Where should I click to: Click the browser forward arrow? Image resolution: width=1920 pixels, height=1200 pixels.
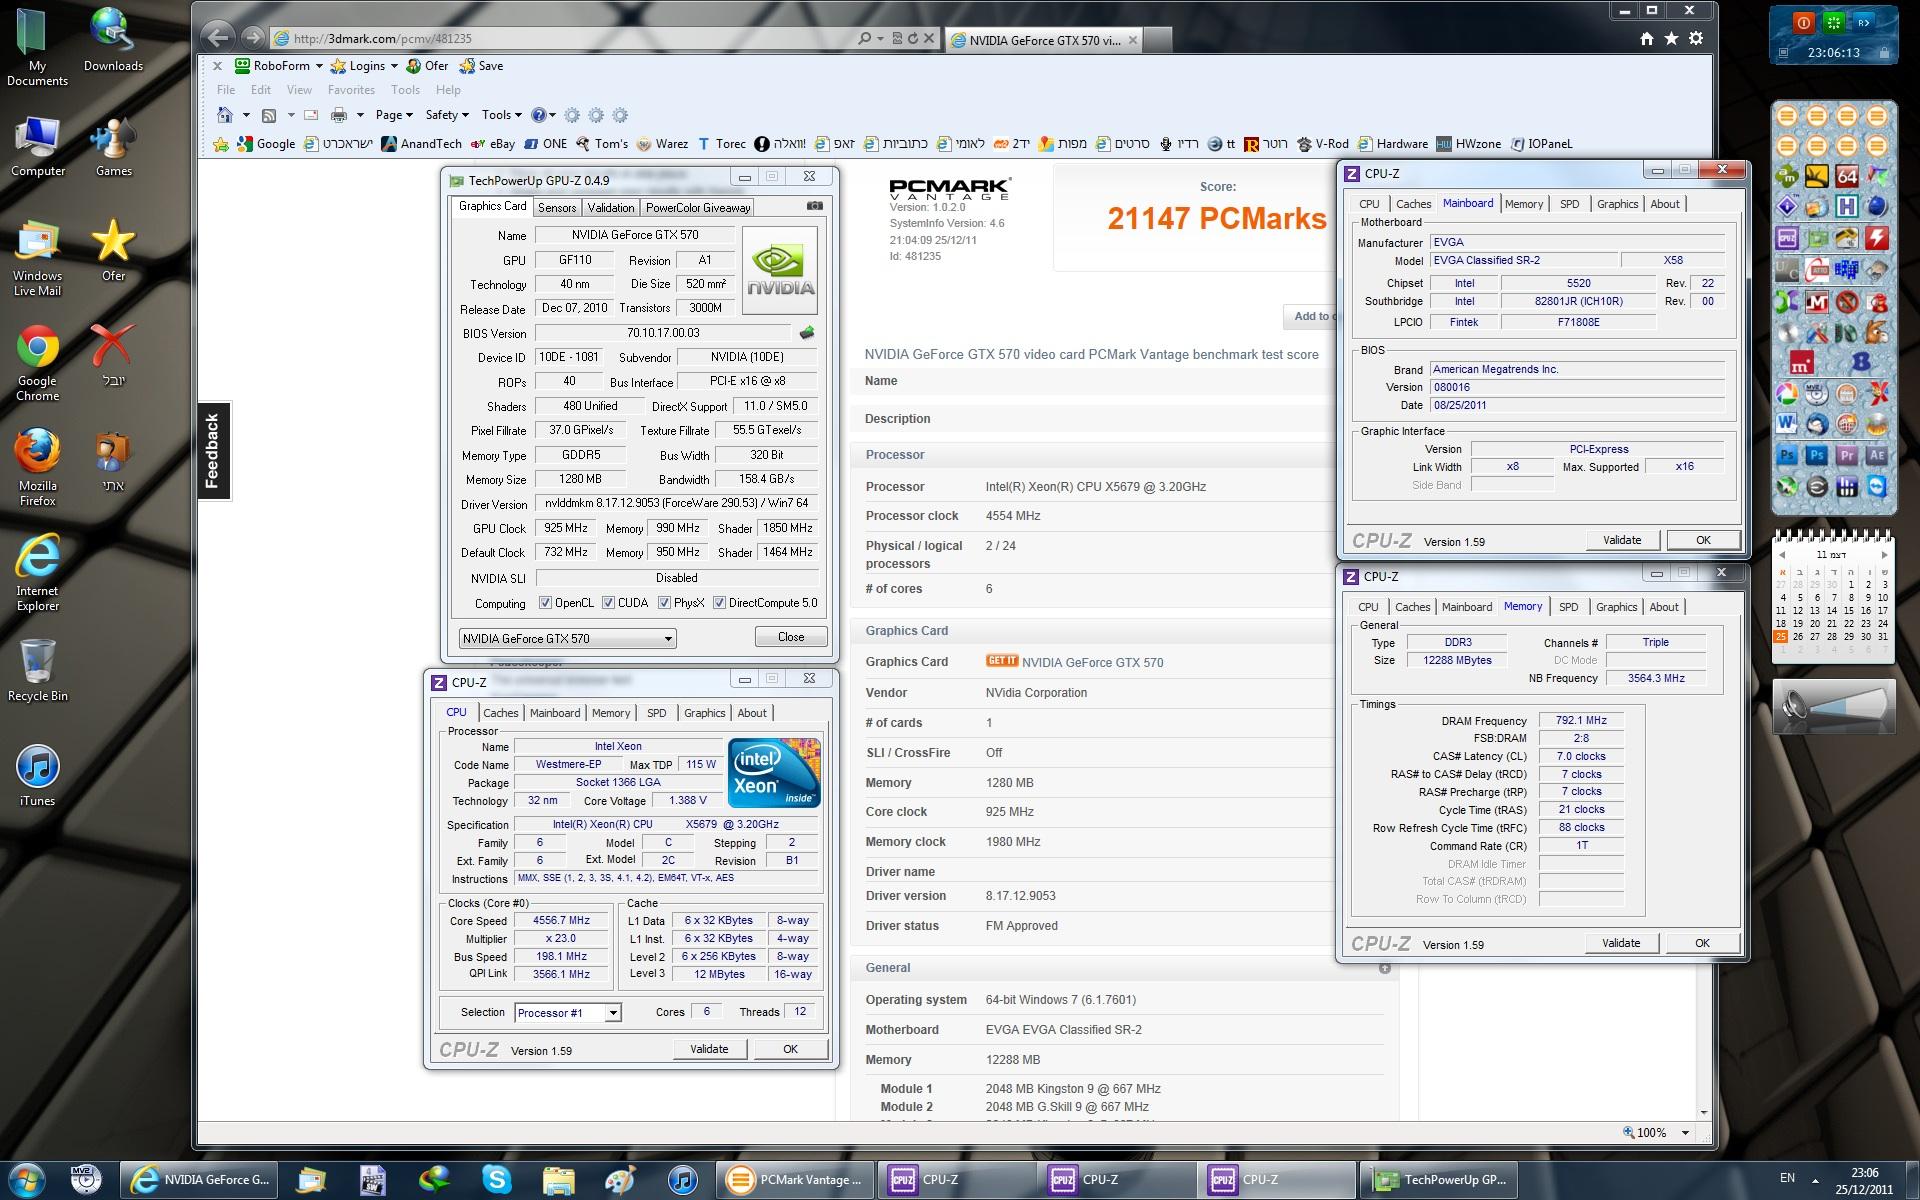(253, 38)
